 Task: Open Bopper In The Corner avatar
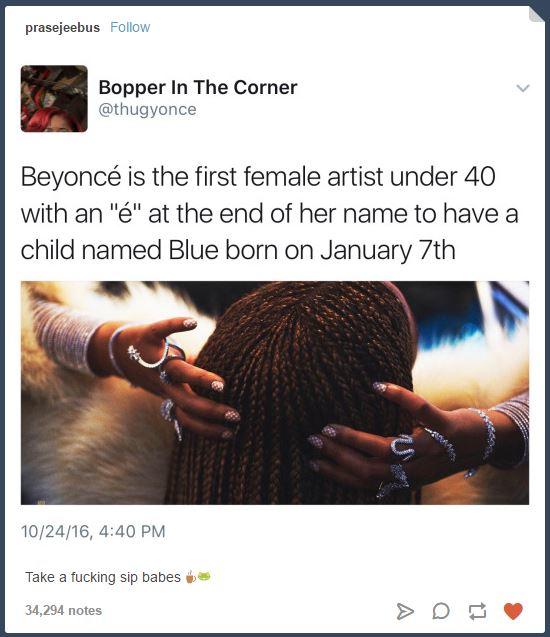click(x=54, y=99)
